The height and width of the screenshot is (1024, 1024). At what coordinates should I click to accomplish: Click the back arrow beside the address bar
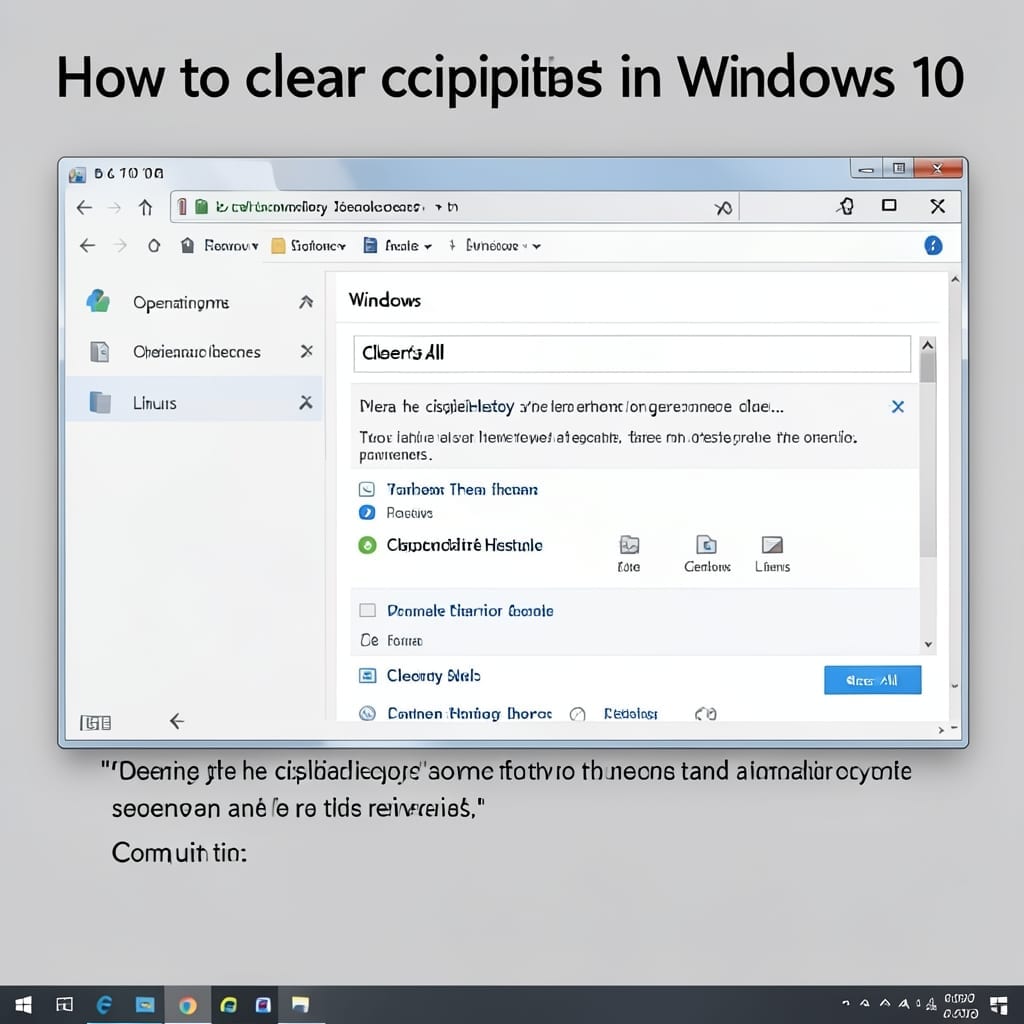(x=84, y=208)
